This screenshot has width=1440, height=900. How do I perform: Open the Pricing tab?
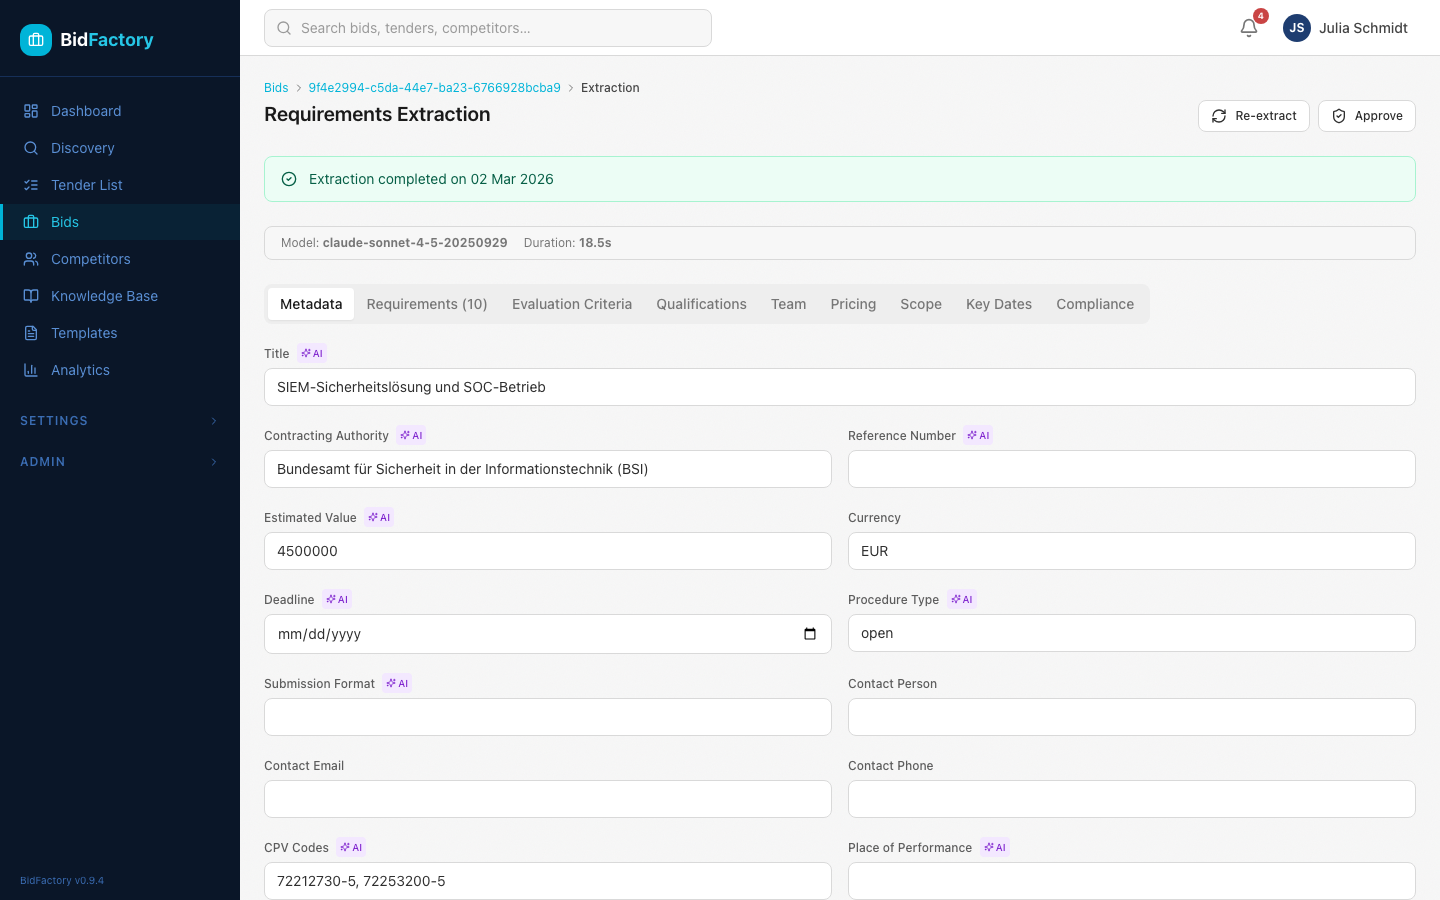click(853, 304)
